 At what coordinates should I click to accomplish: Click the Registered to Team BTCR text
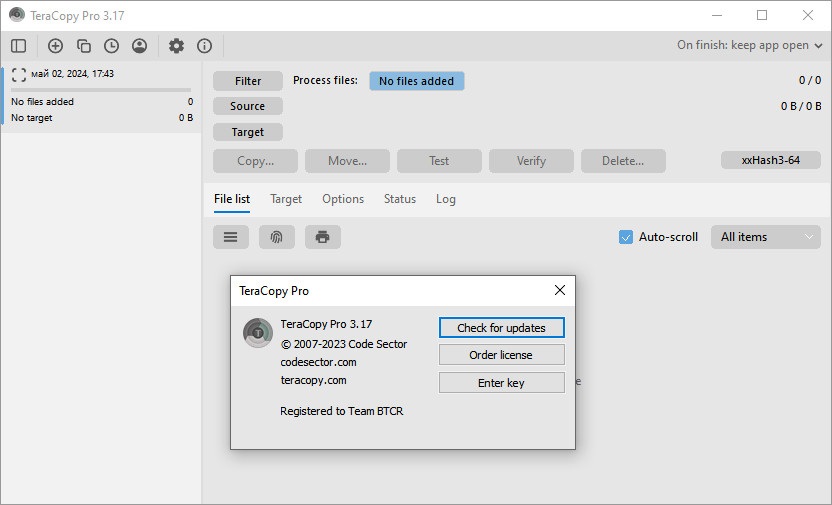(x=342, y=411)
